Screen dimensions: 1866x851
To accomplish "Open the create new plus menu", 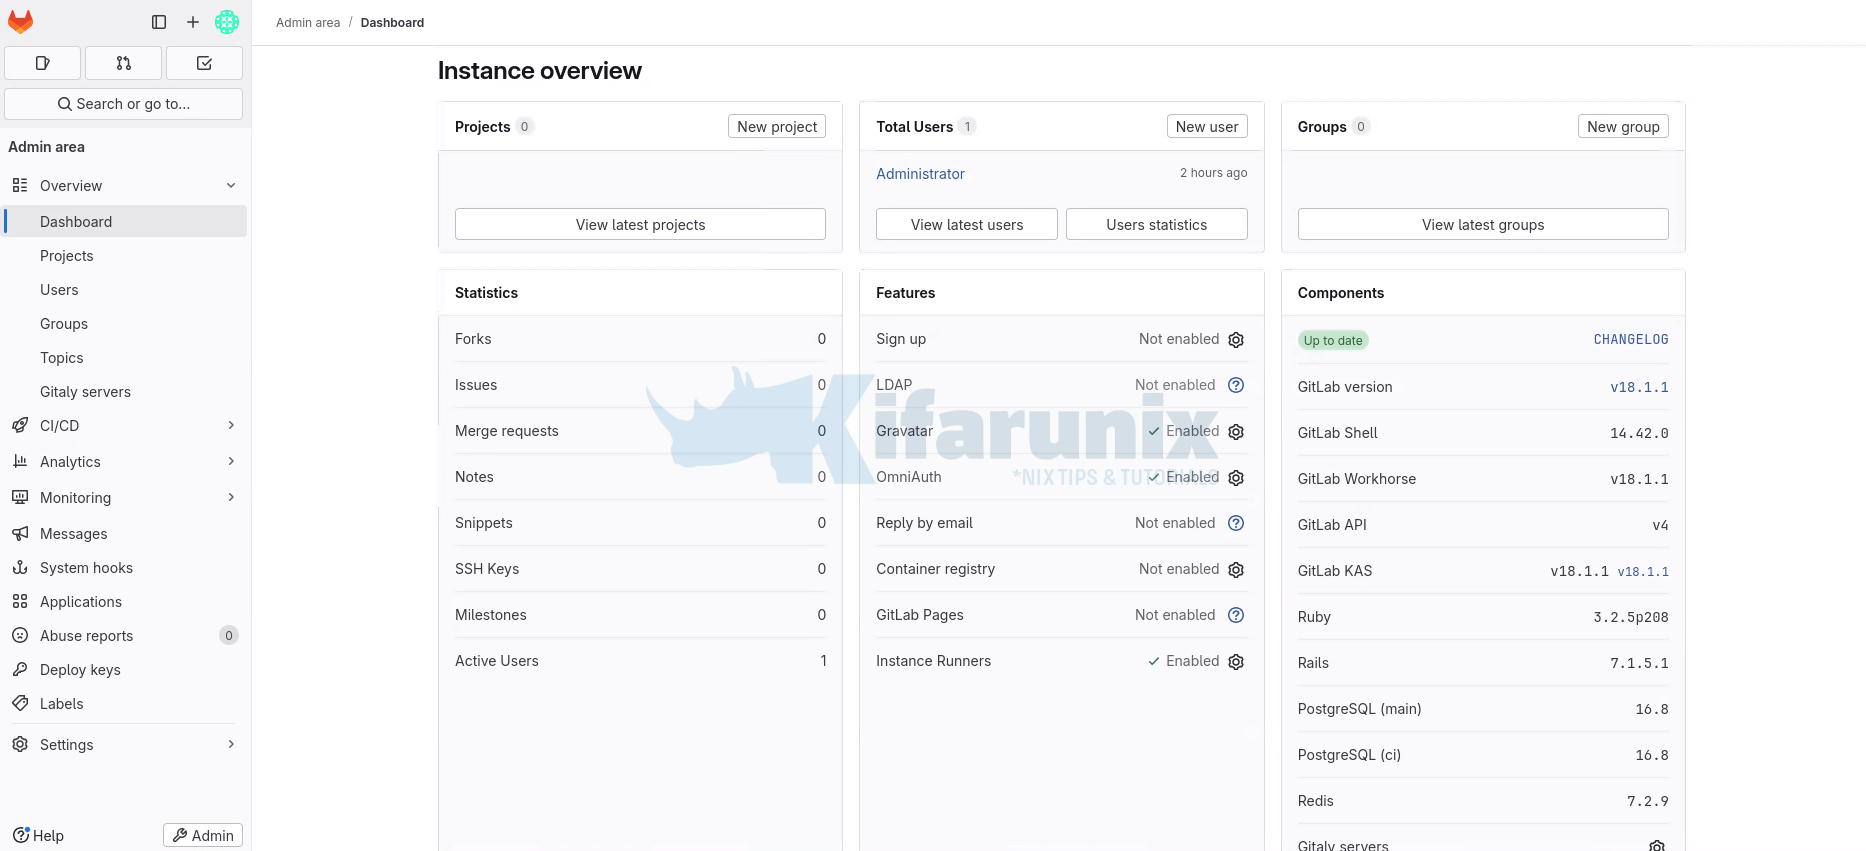I will click(193, 22).
